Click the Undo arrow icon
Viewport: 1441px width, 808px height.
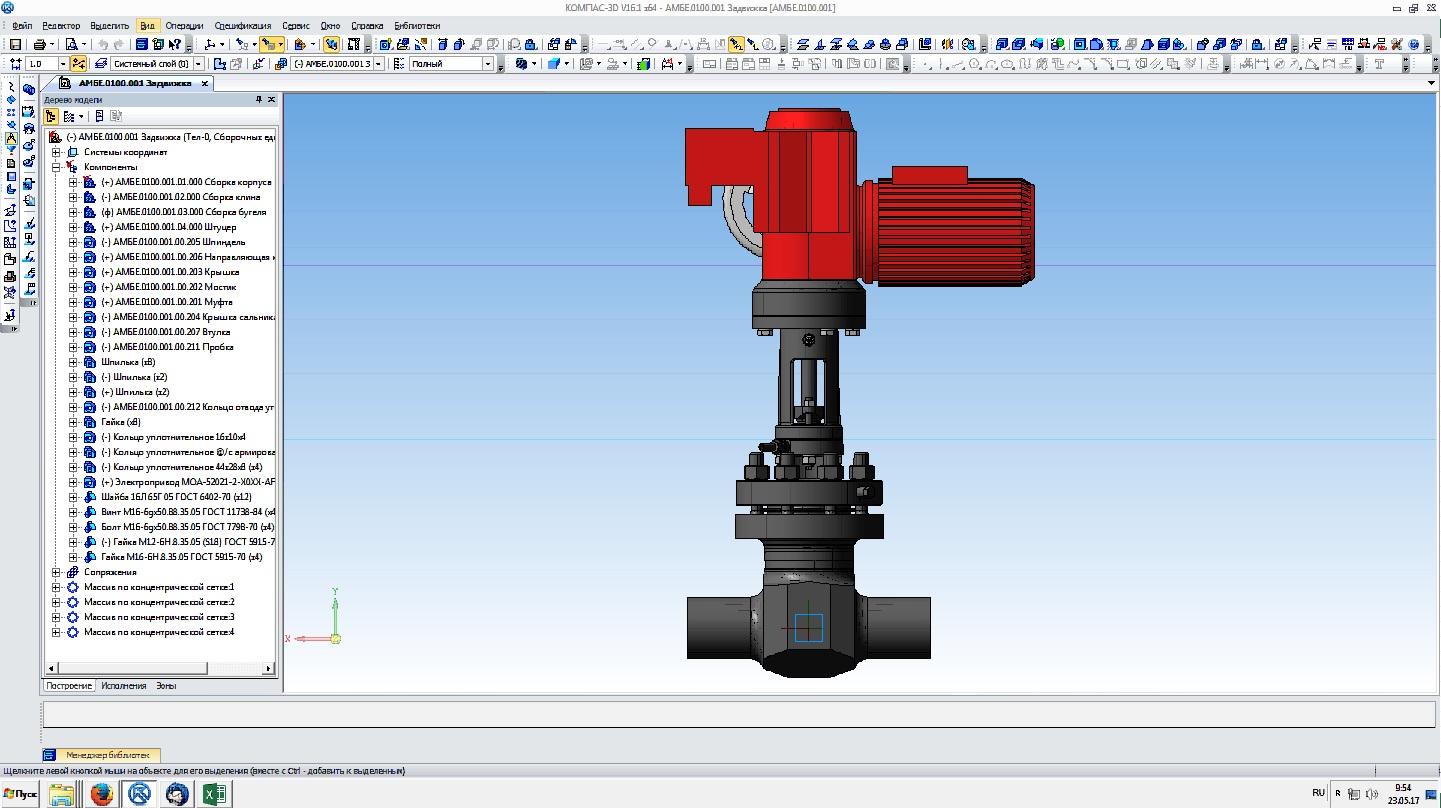(x=103, y=45)
